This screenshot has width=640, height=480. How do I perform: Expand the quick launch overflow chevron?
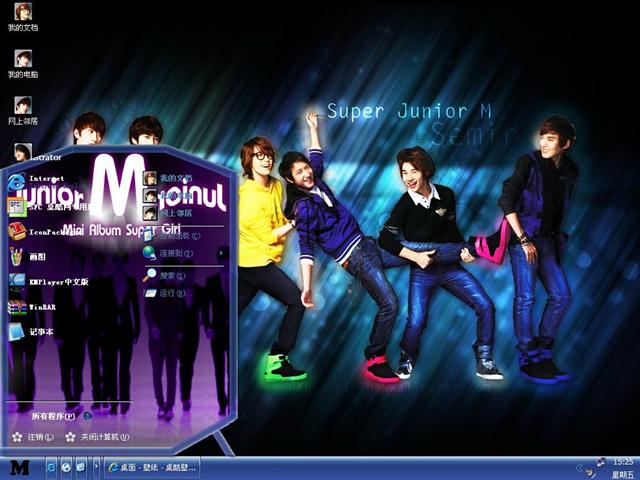tap(96, 467)
